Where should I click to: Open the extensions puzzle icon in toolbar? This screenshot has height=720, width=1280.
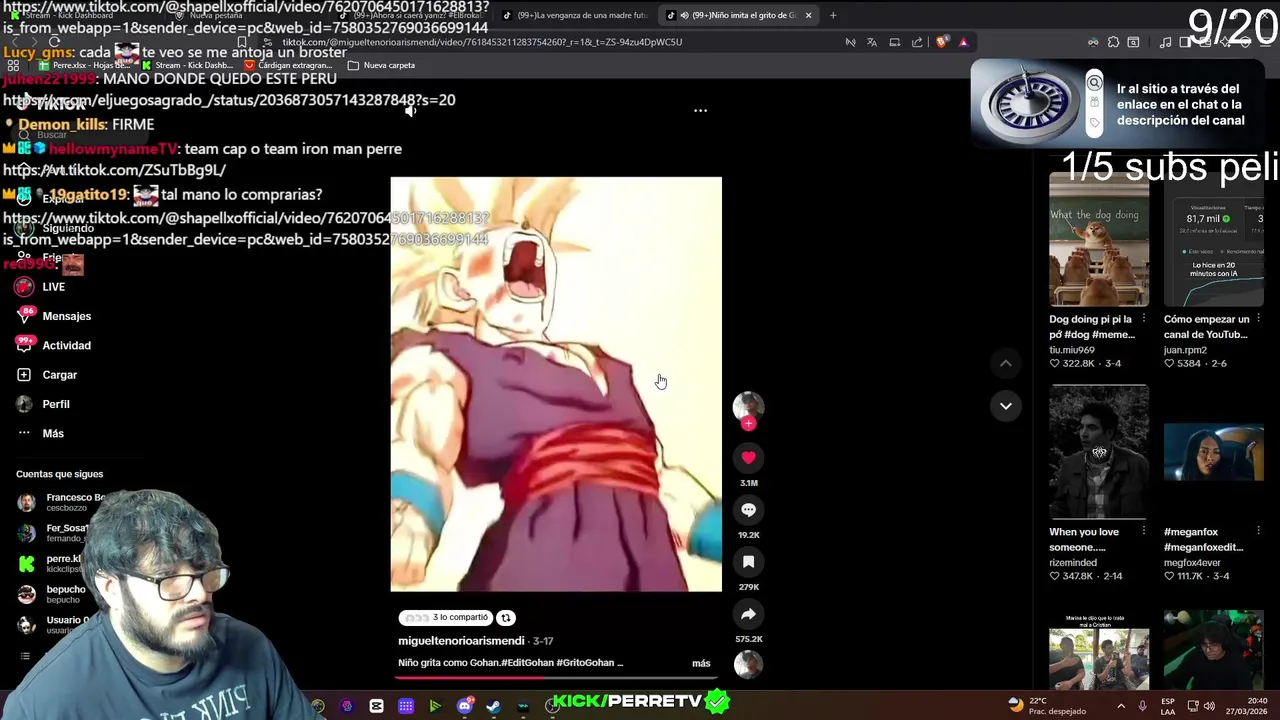tap(1113, 42)
